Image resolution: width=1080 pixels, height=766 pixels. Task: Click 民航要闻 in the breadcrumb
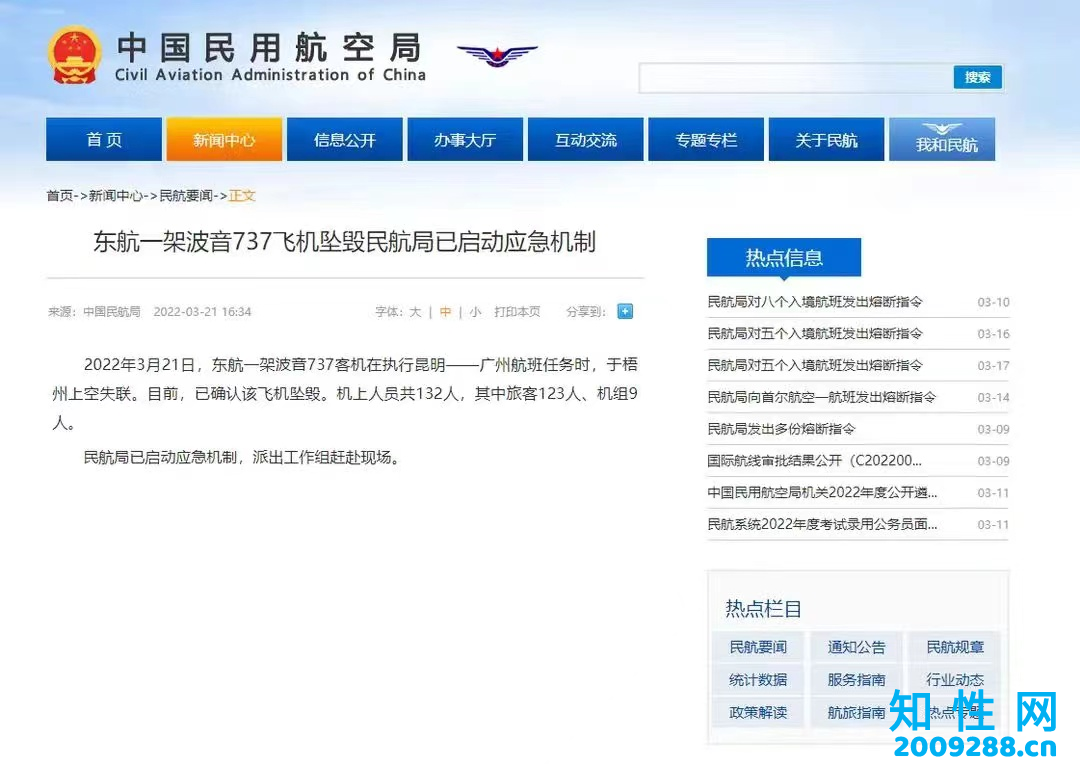[186, 196]
